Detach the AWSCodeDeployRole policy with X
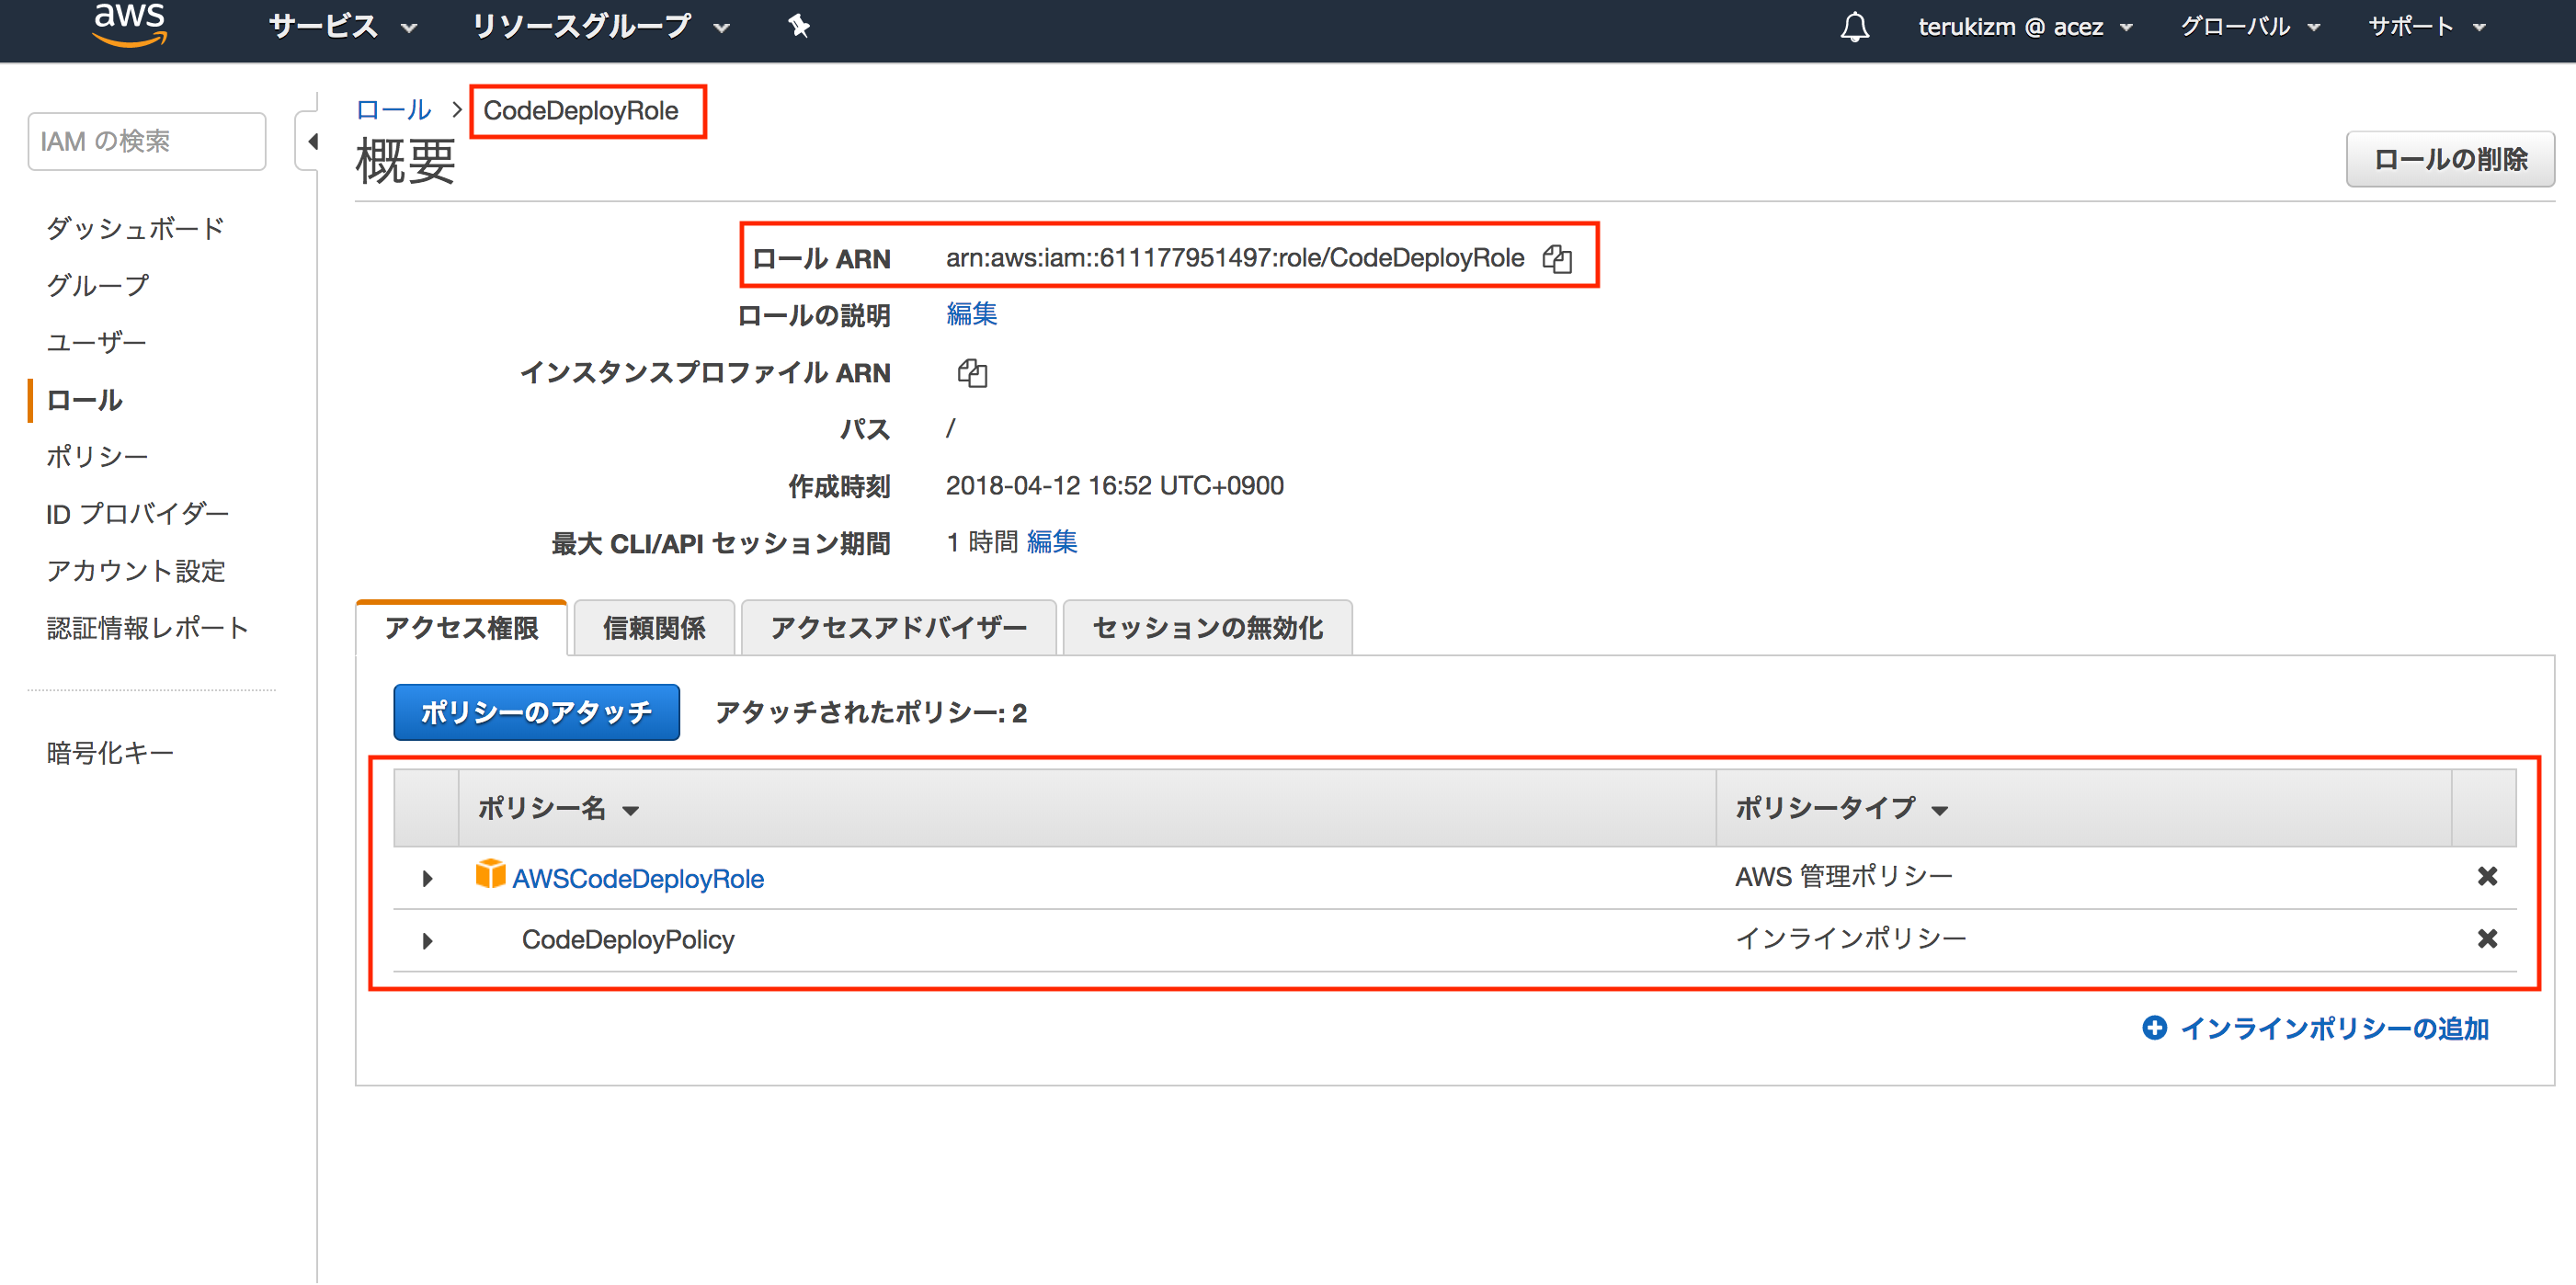The width and height of the screenshot is (2576, 1285). coord(2487,876)
